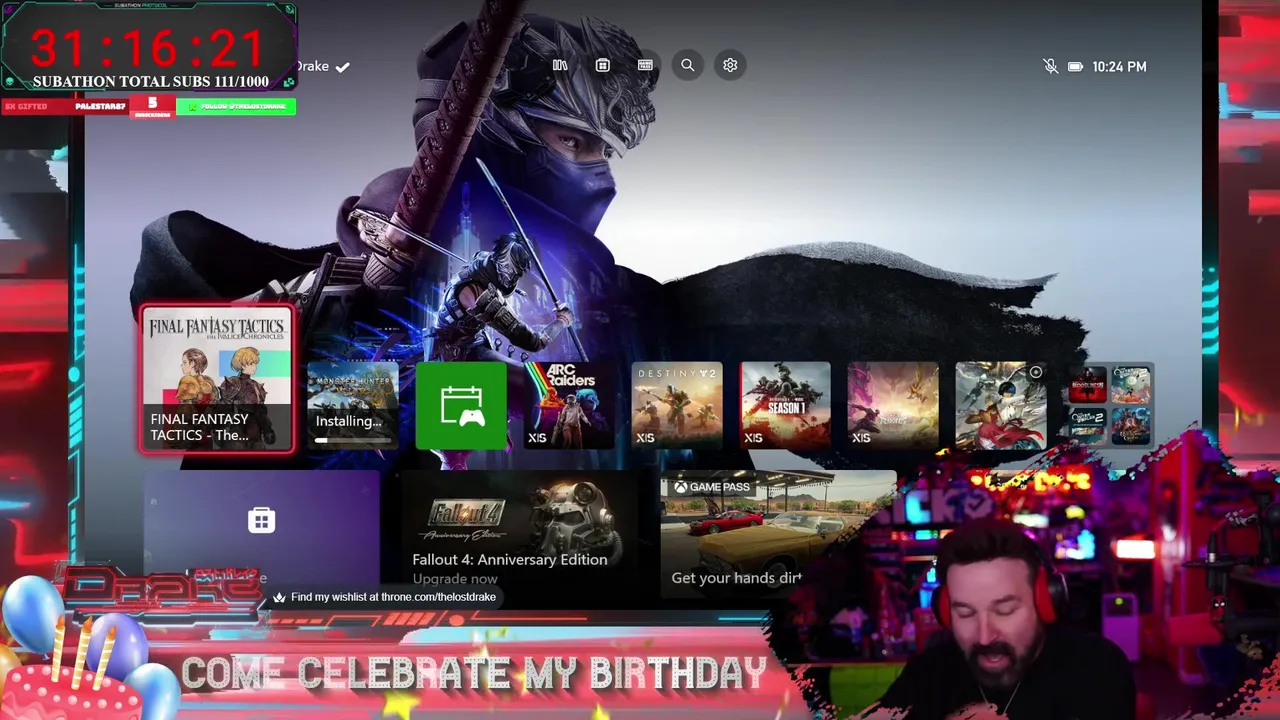Image resolution: width=1280 pixels, height=720 pixels.
Task: Open the Settings gear icon
Action: [x=730, y=65]
